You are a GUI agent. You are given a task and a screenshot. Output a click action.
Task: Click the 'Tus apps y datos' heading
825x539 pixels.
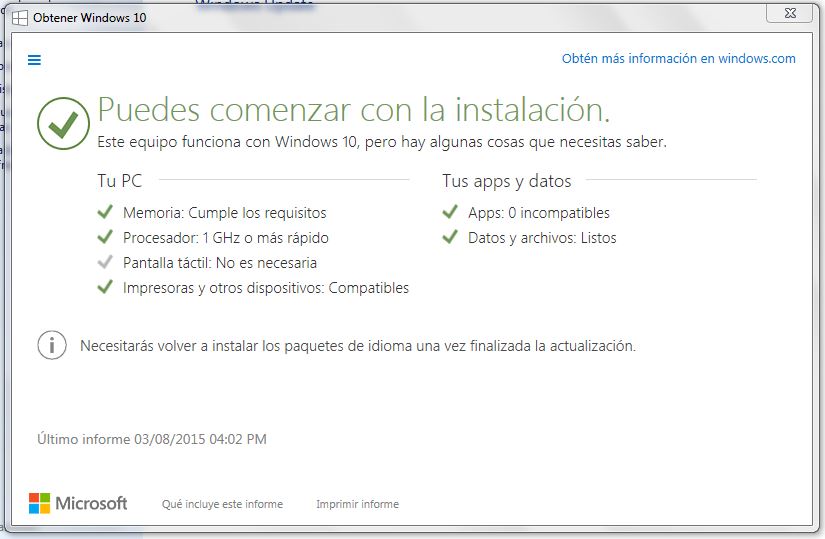(506, 181)
